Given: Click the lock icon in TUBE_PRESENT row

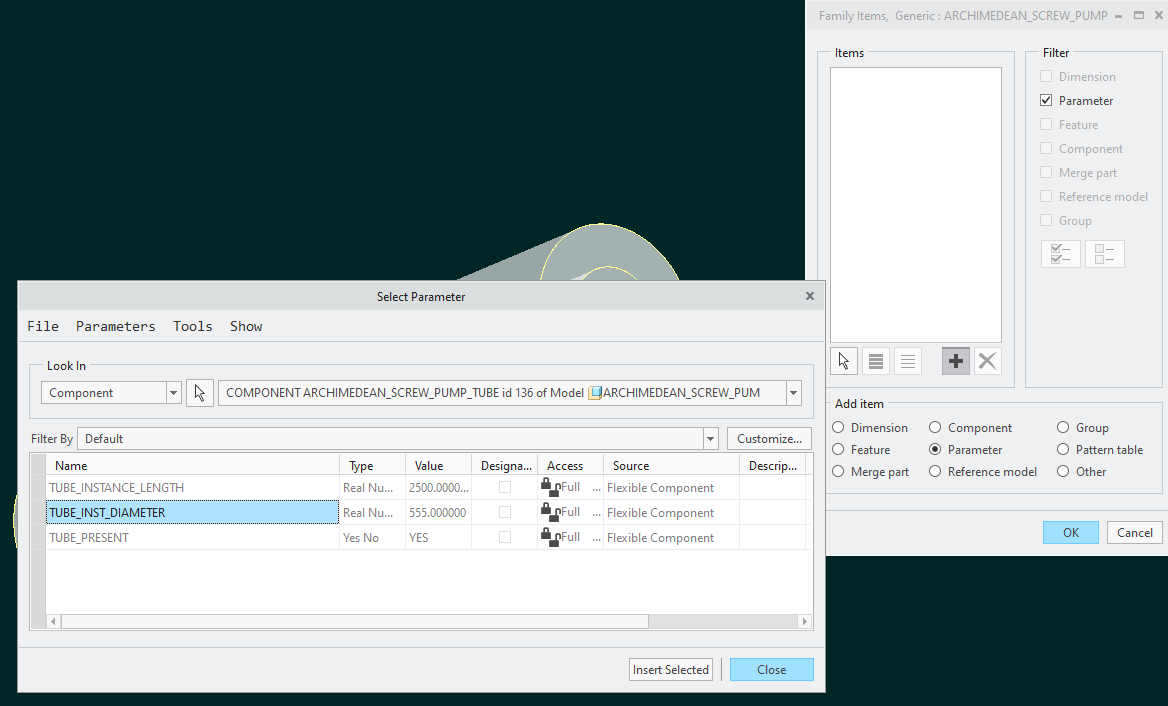Looking at the screenshot, I should click(547, 537).
